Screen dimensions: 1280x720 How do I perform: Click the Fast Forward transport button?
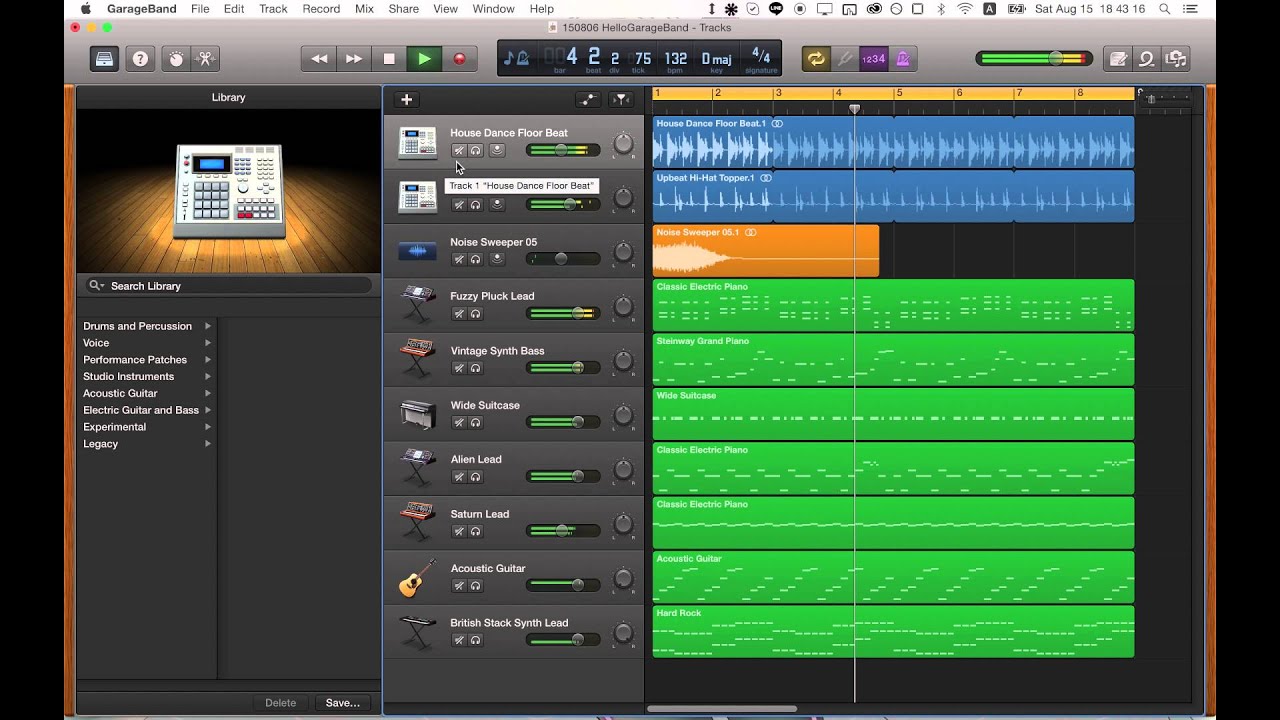354,58
